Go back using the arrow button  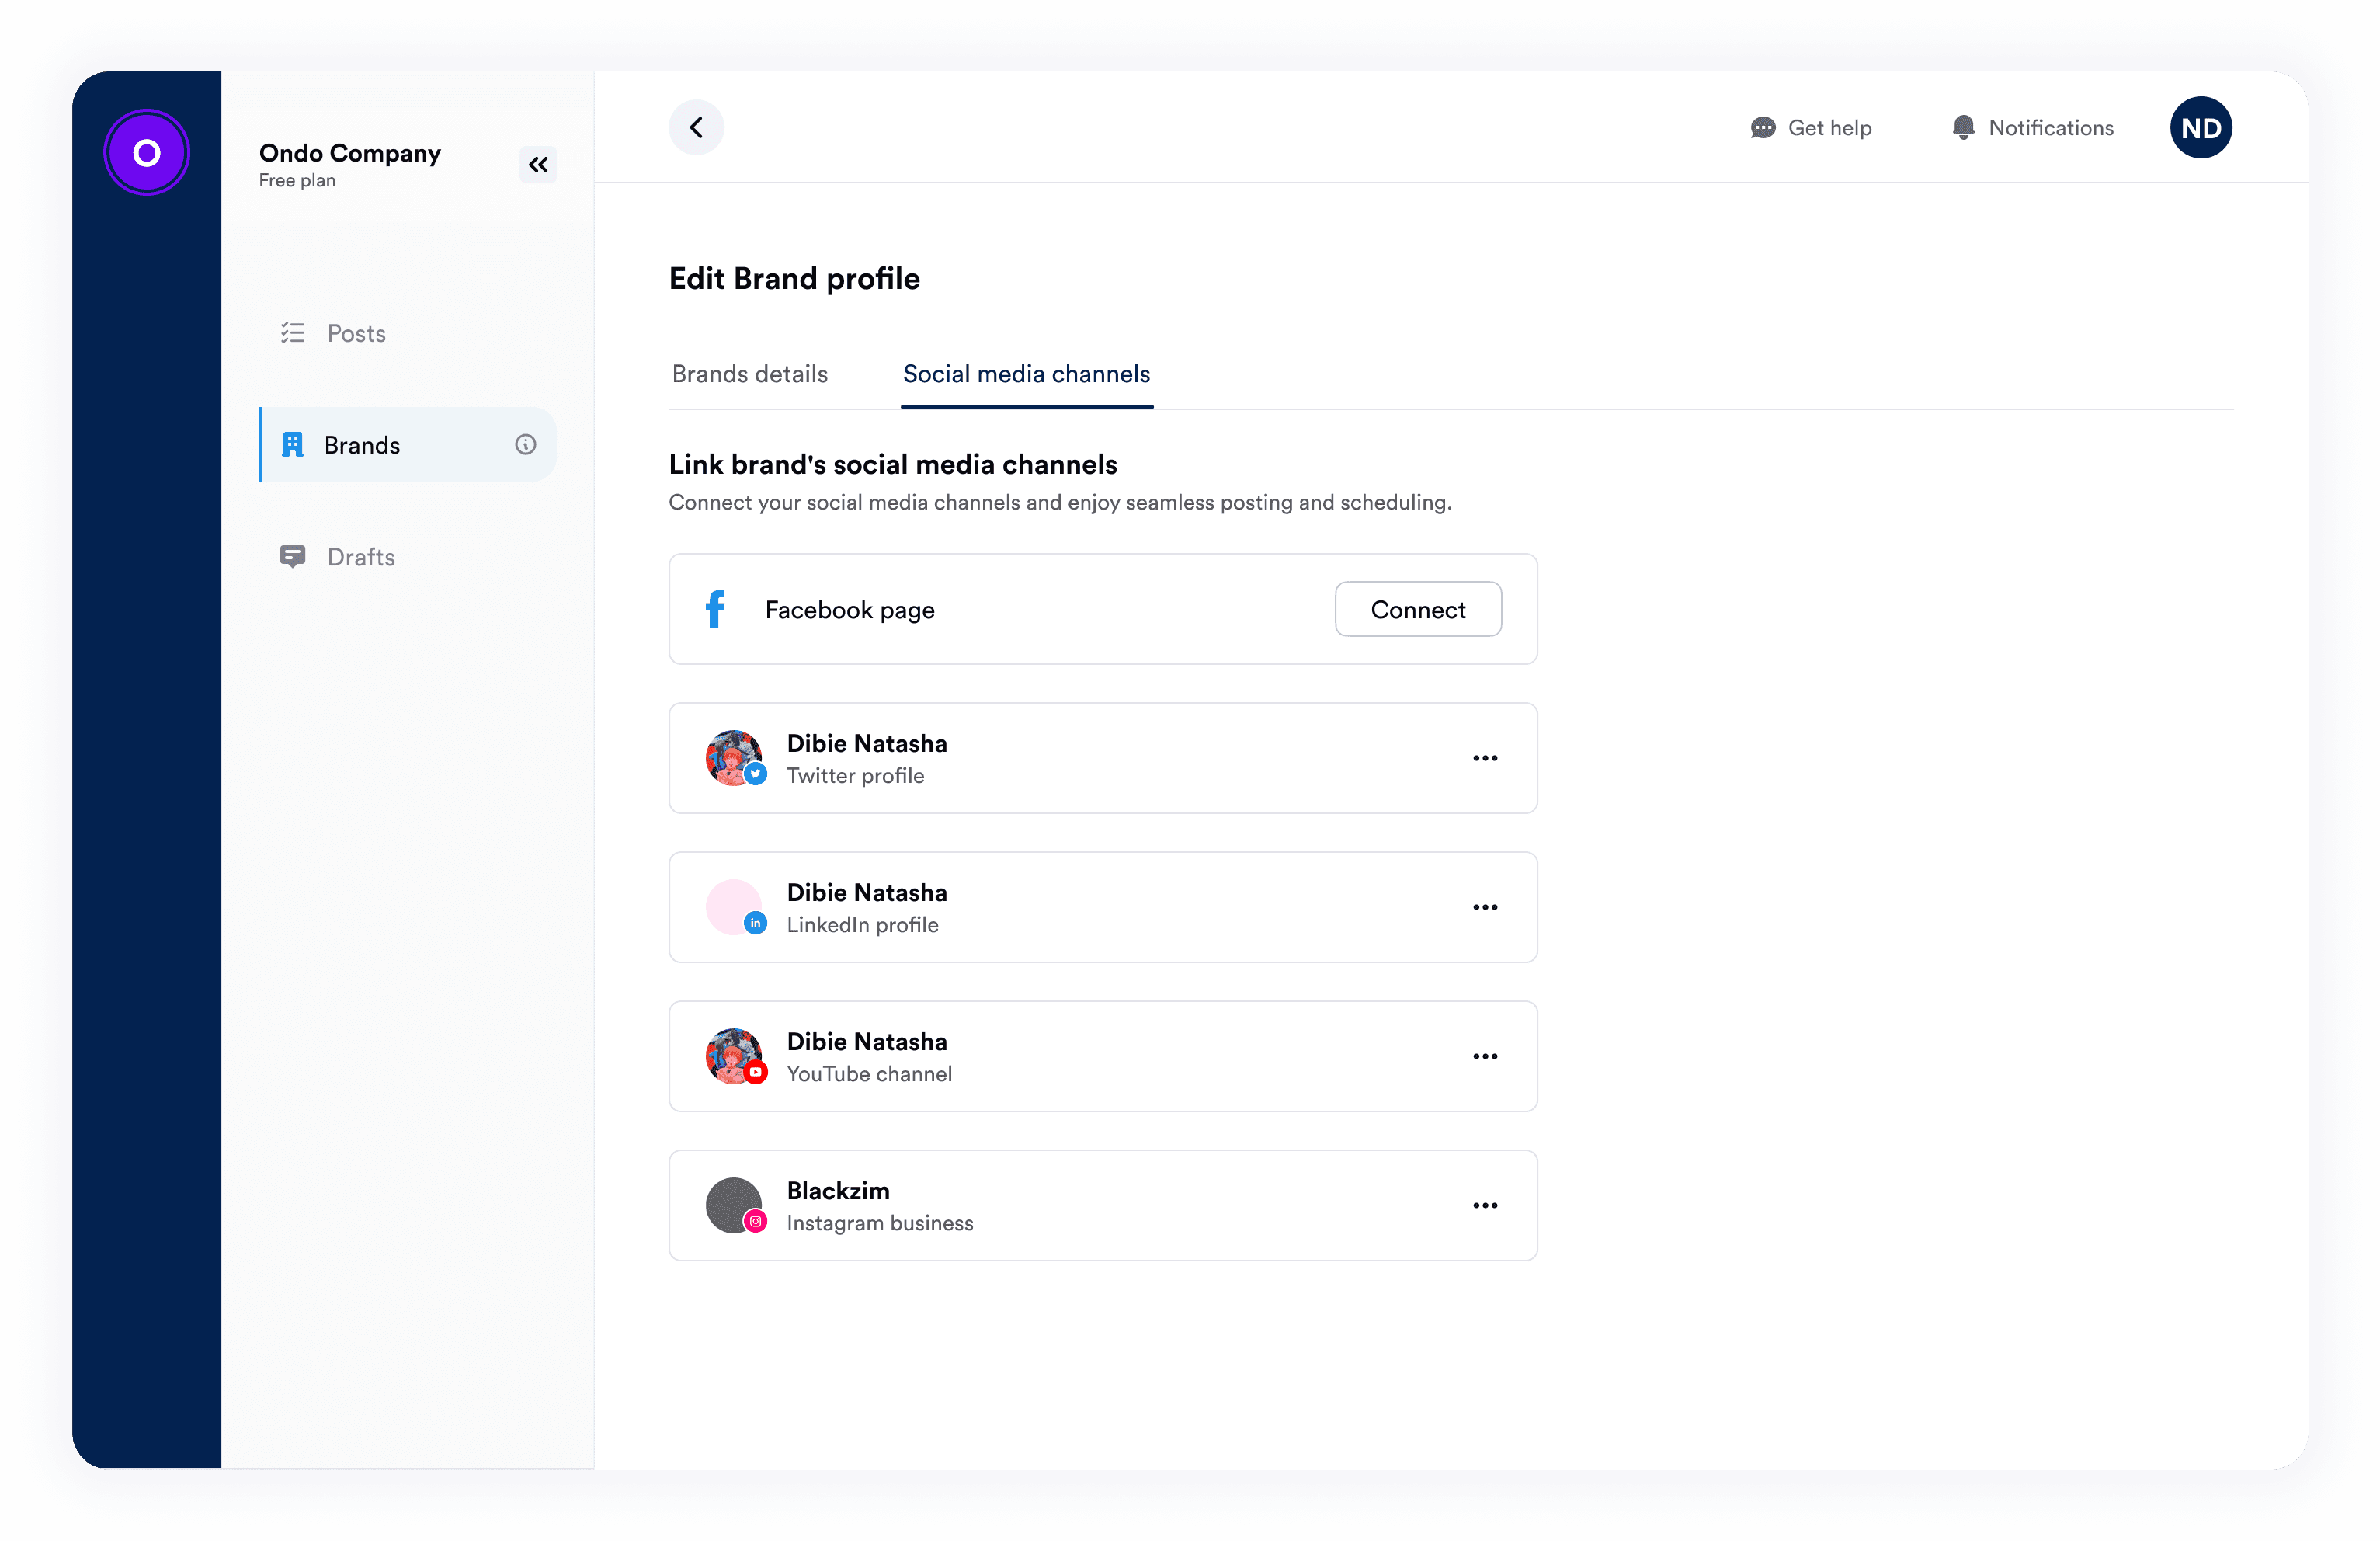click(x=696, y=127)
